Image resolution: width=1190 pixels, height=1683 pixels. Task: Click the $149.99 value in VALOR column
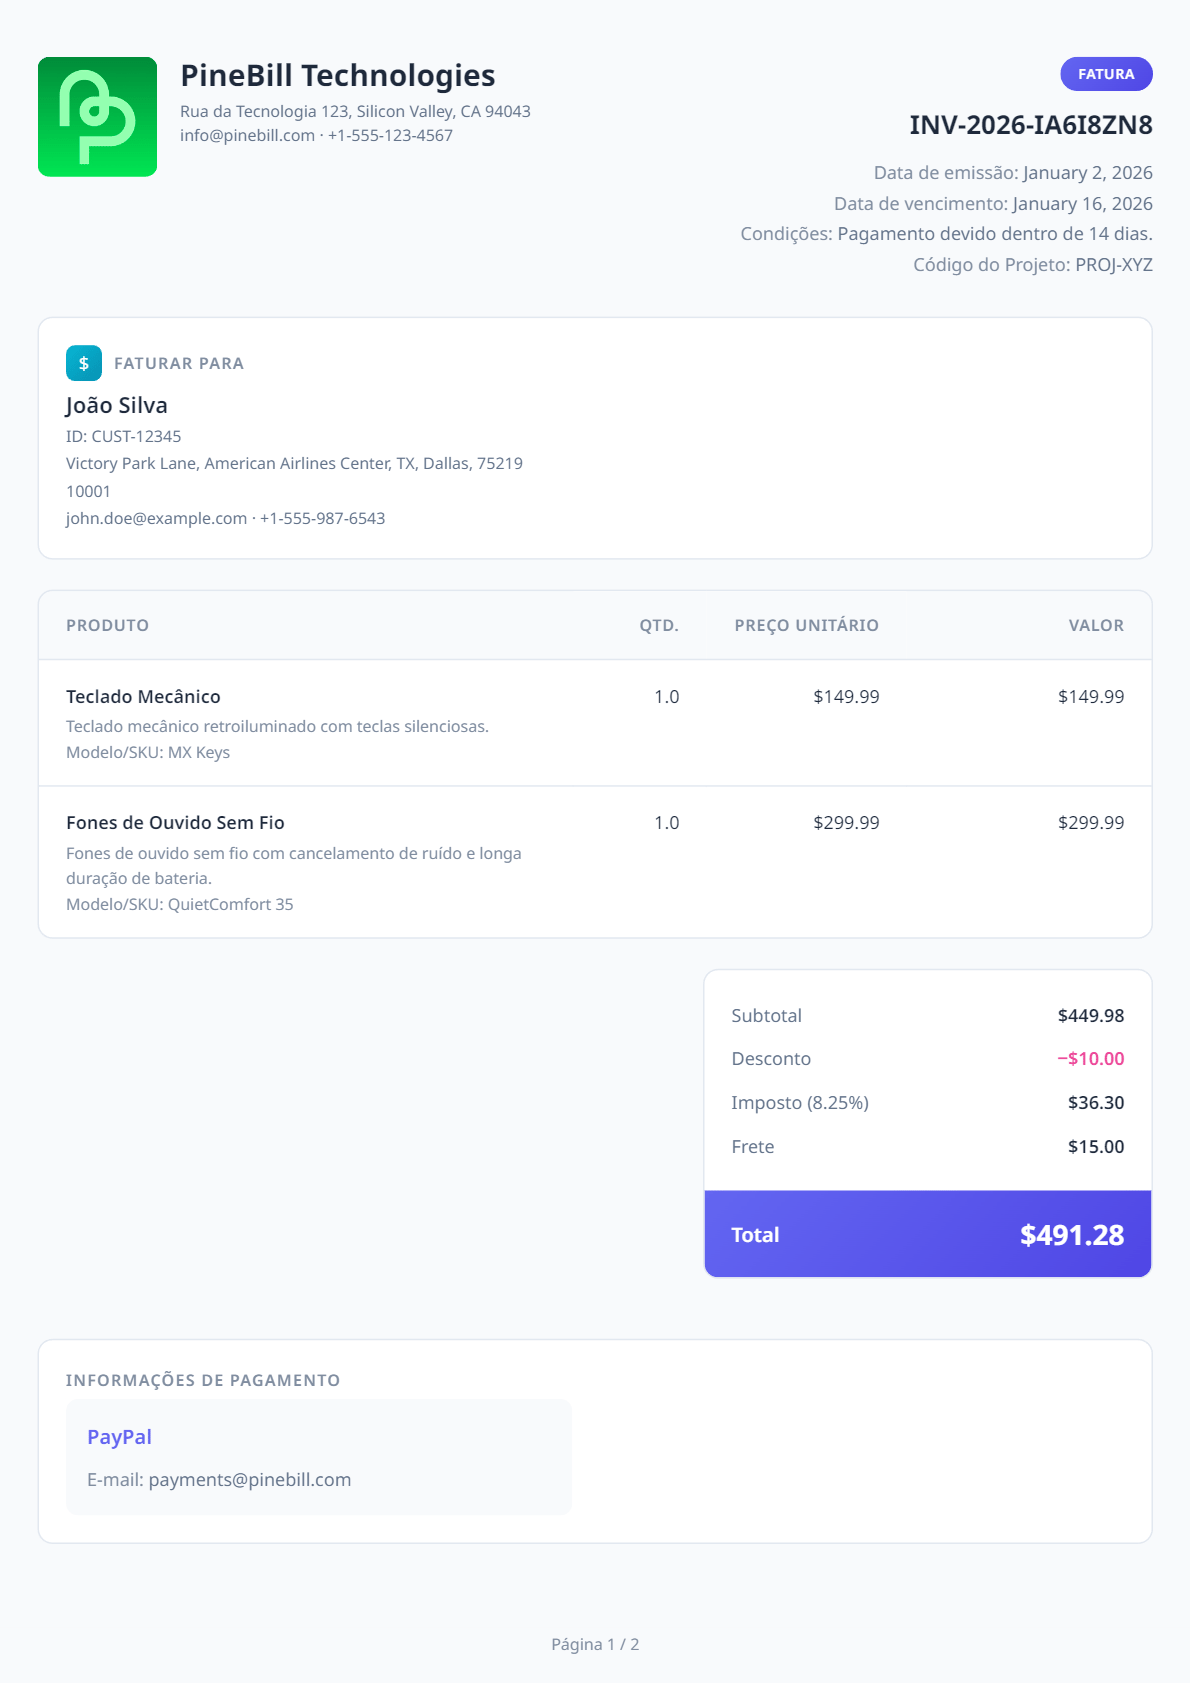click(1091, 696)
